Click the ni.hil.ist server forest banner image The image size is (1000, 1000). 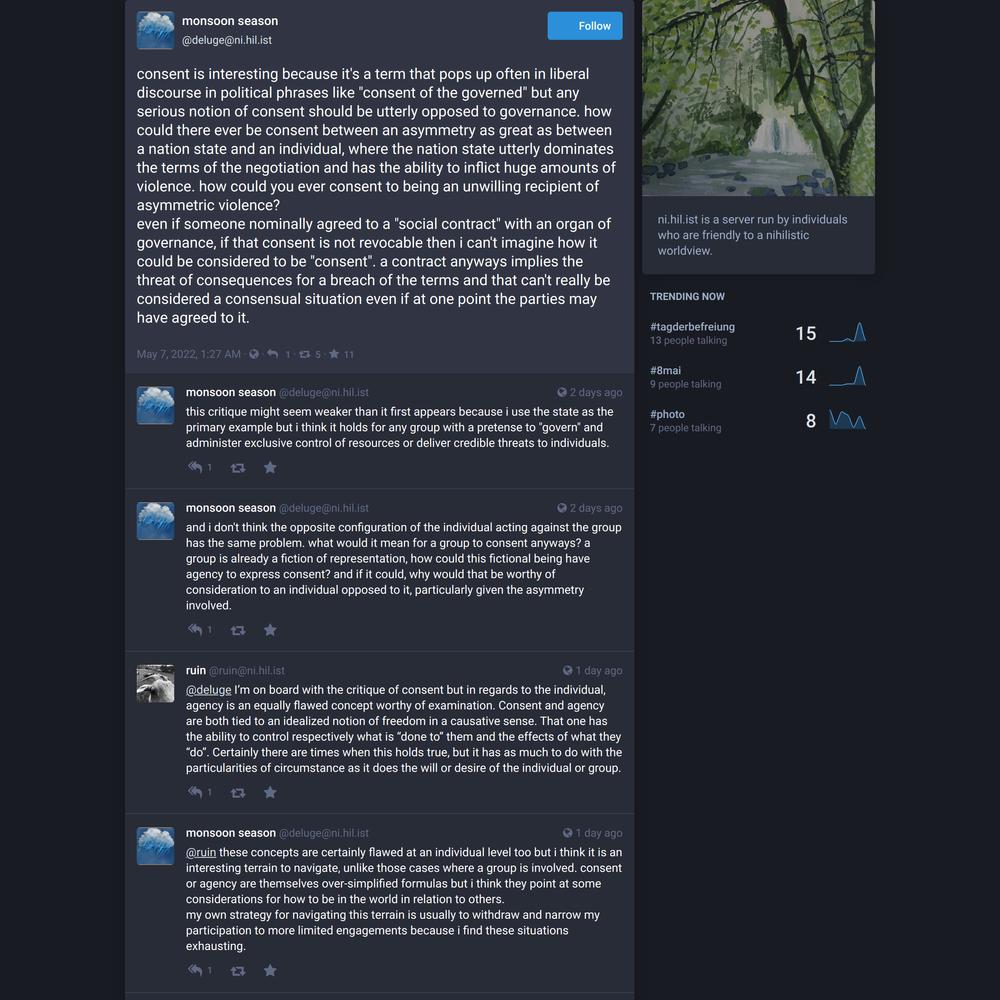click(x=758, y=98)
